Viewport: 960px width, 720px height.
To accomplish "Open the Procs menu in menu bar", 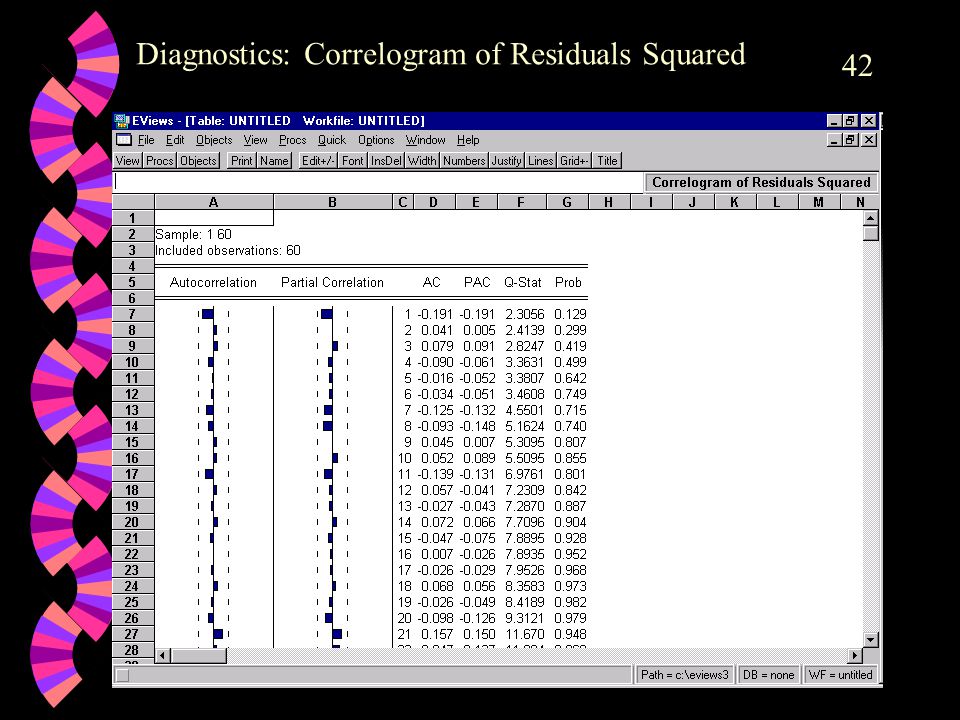I will [x=292, y=140].
